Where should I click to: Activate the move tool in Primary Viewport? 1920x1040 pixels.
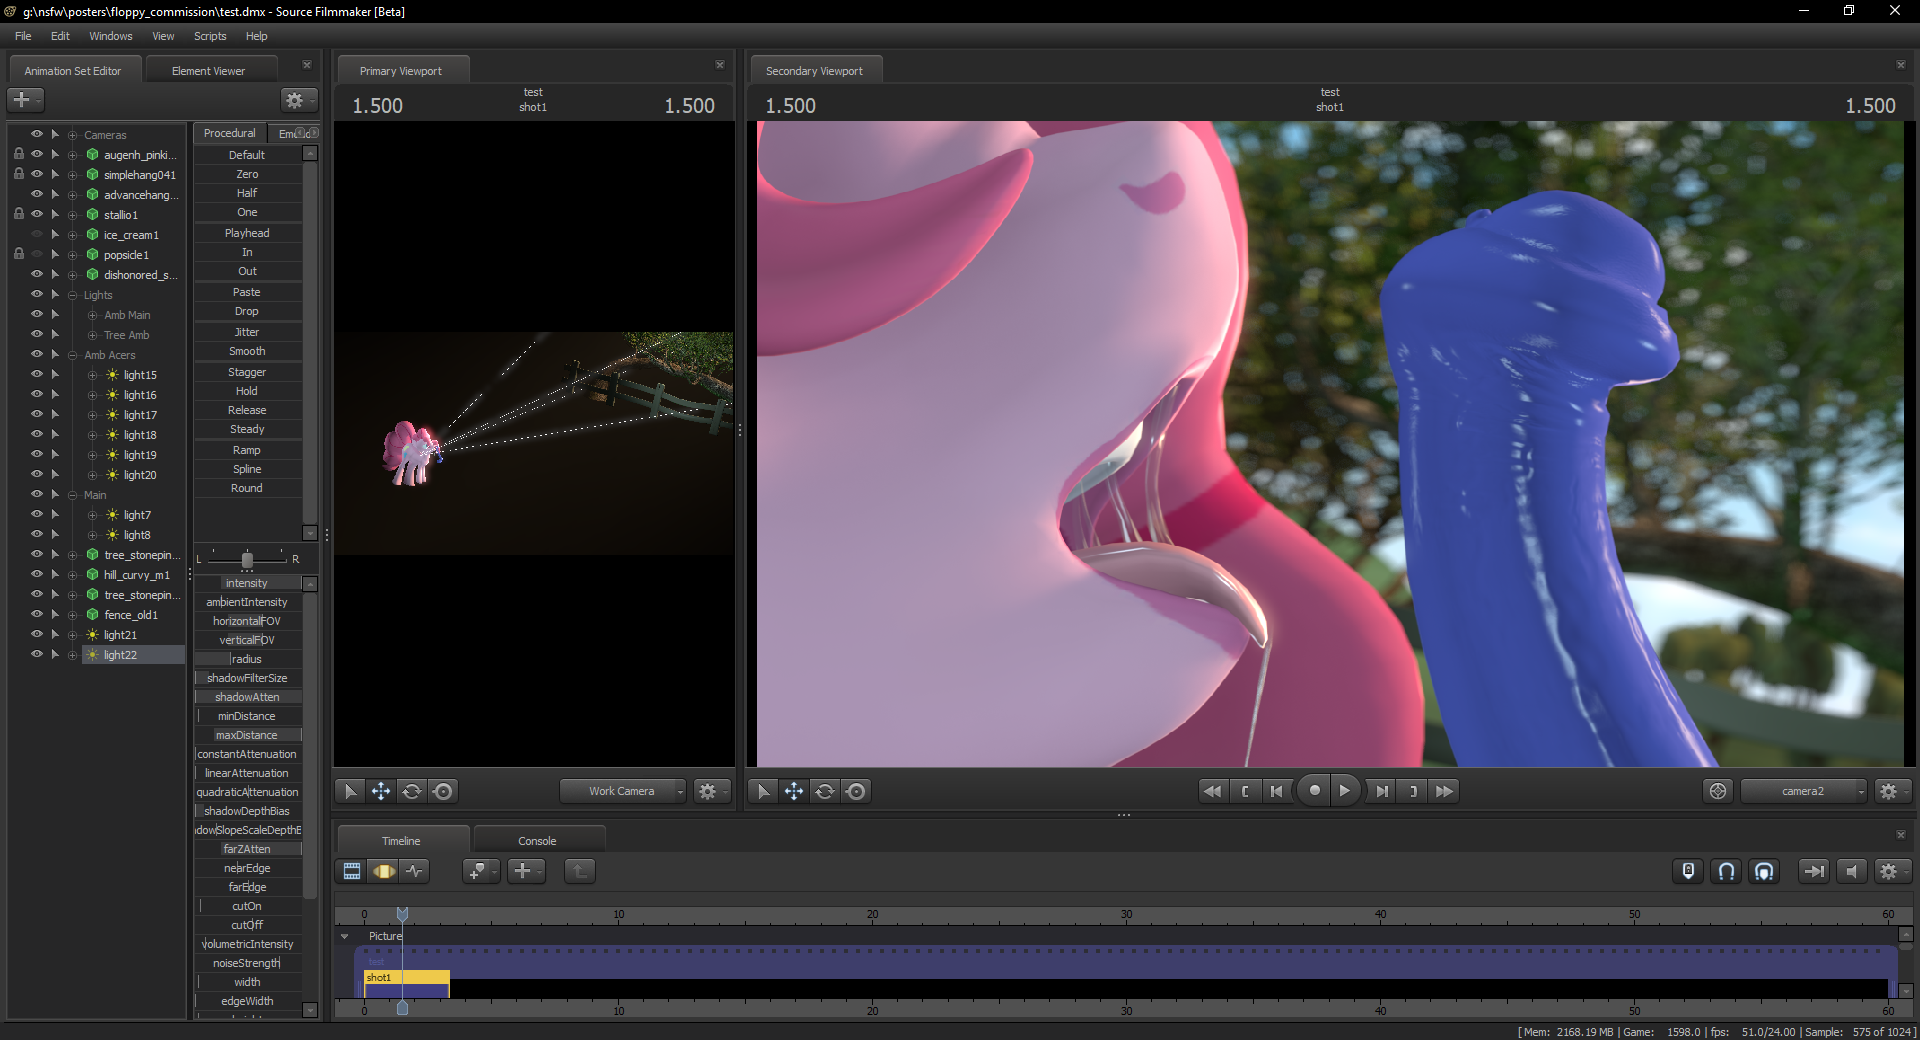(x=381, y=791)
